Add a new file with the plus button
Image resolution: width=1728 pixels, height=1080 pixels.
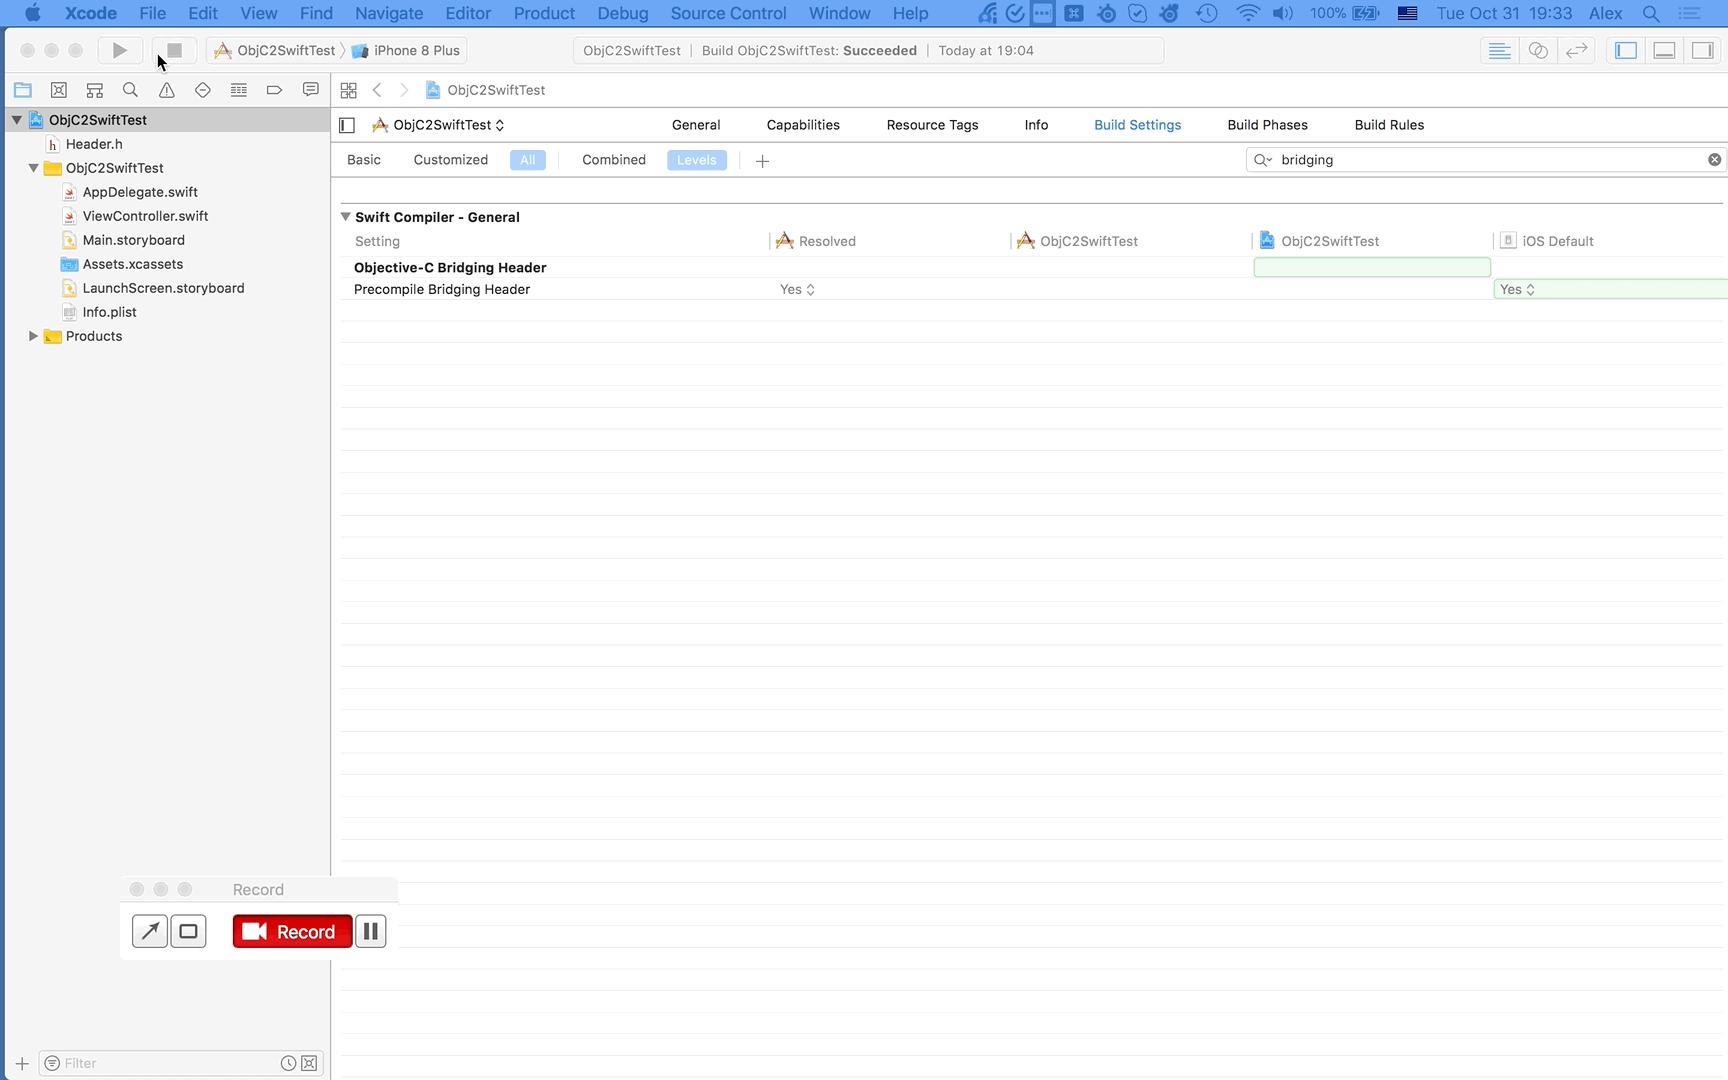coord(22,1063)
